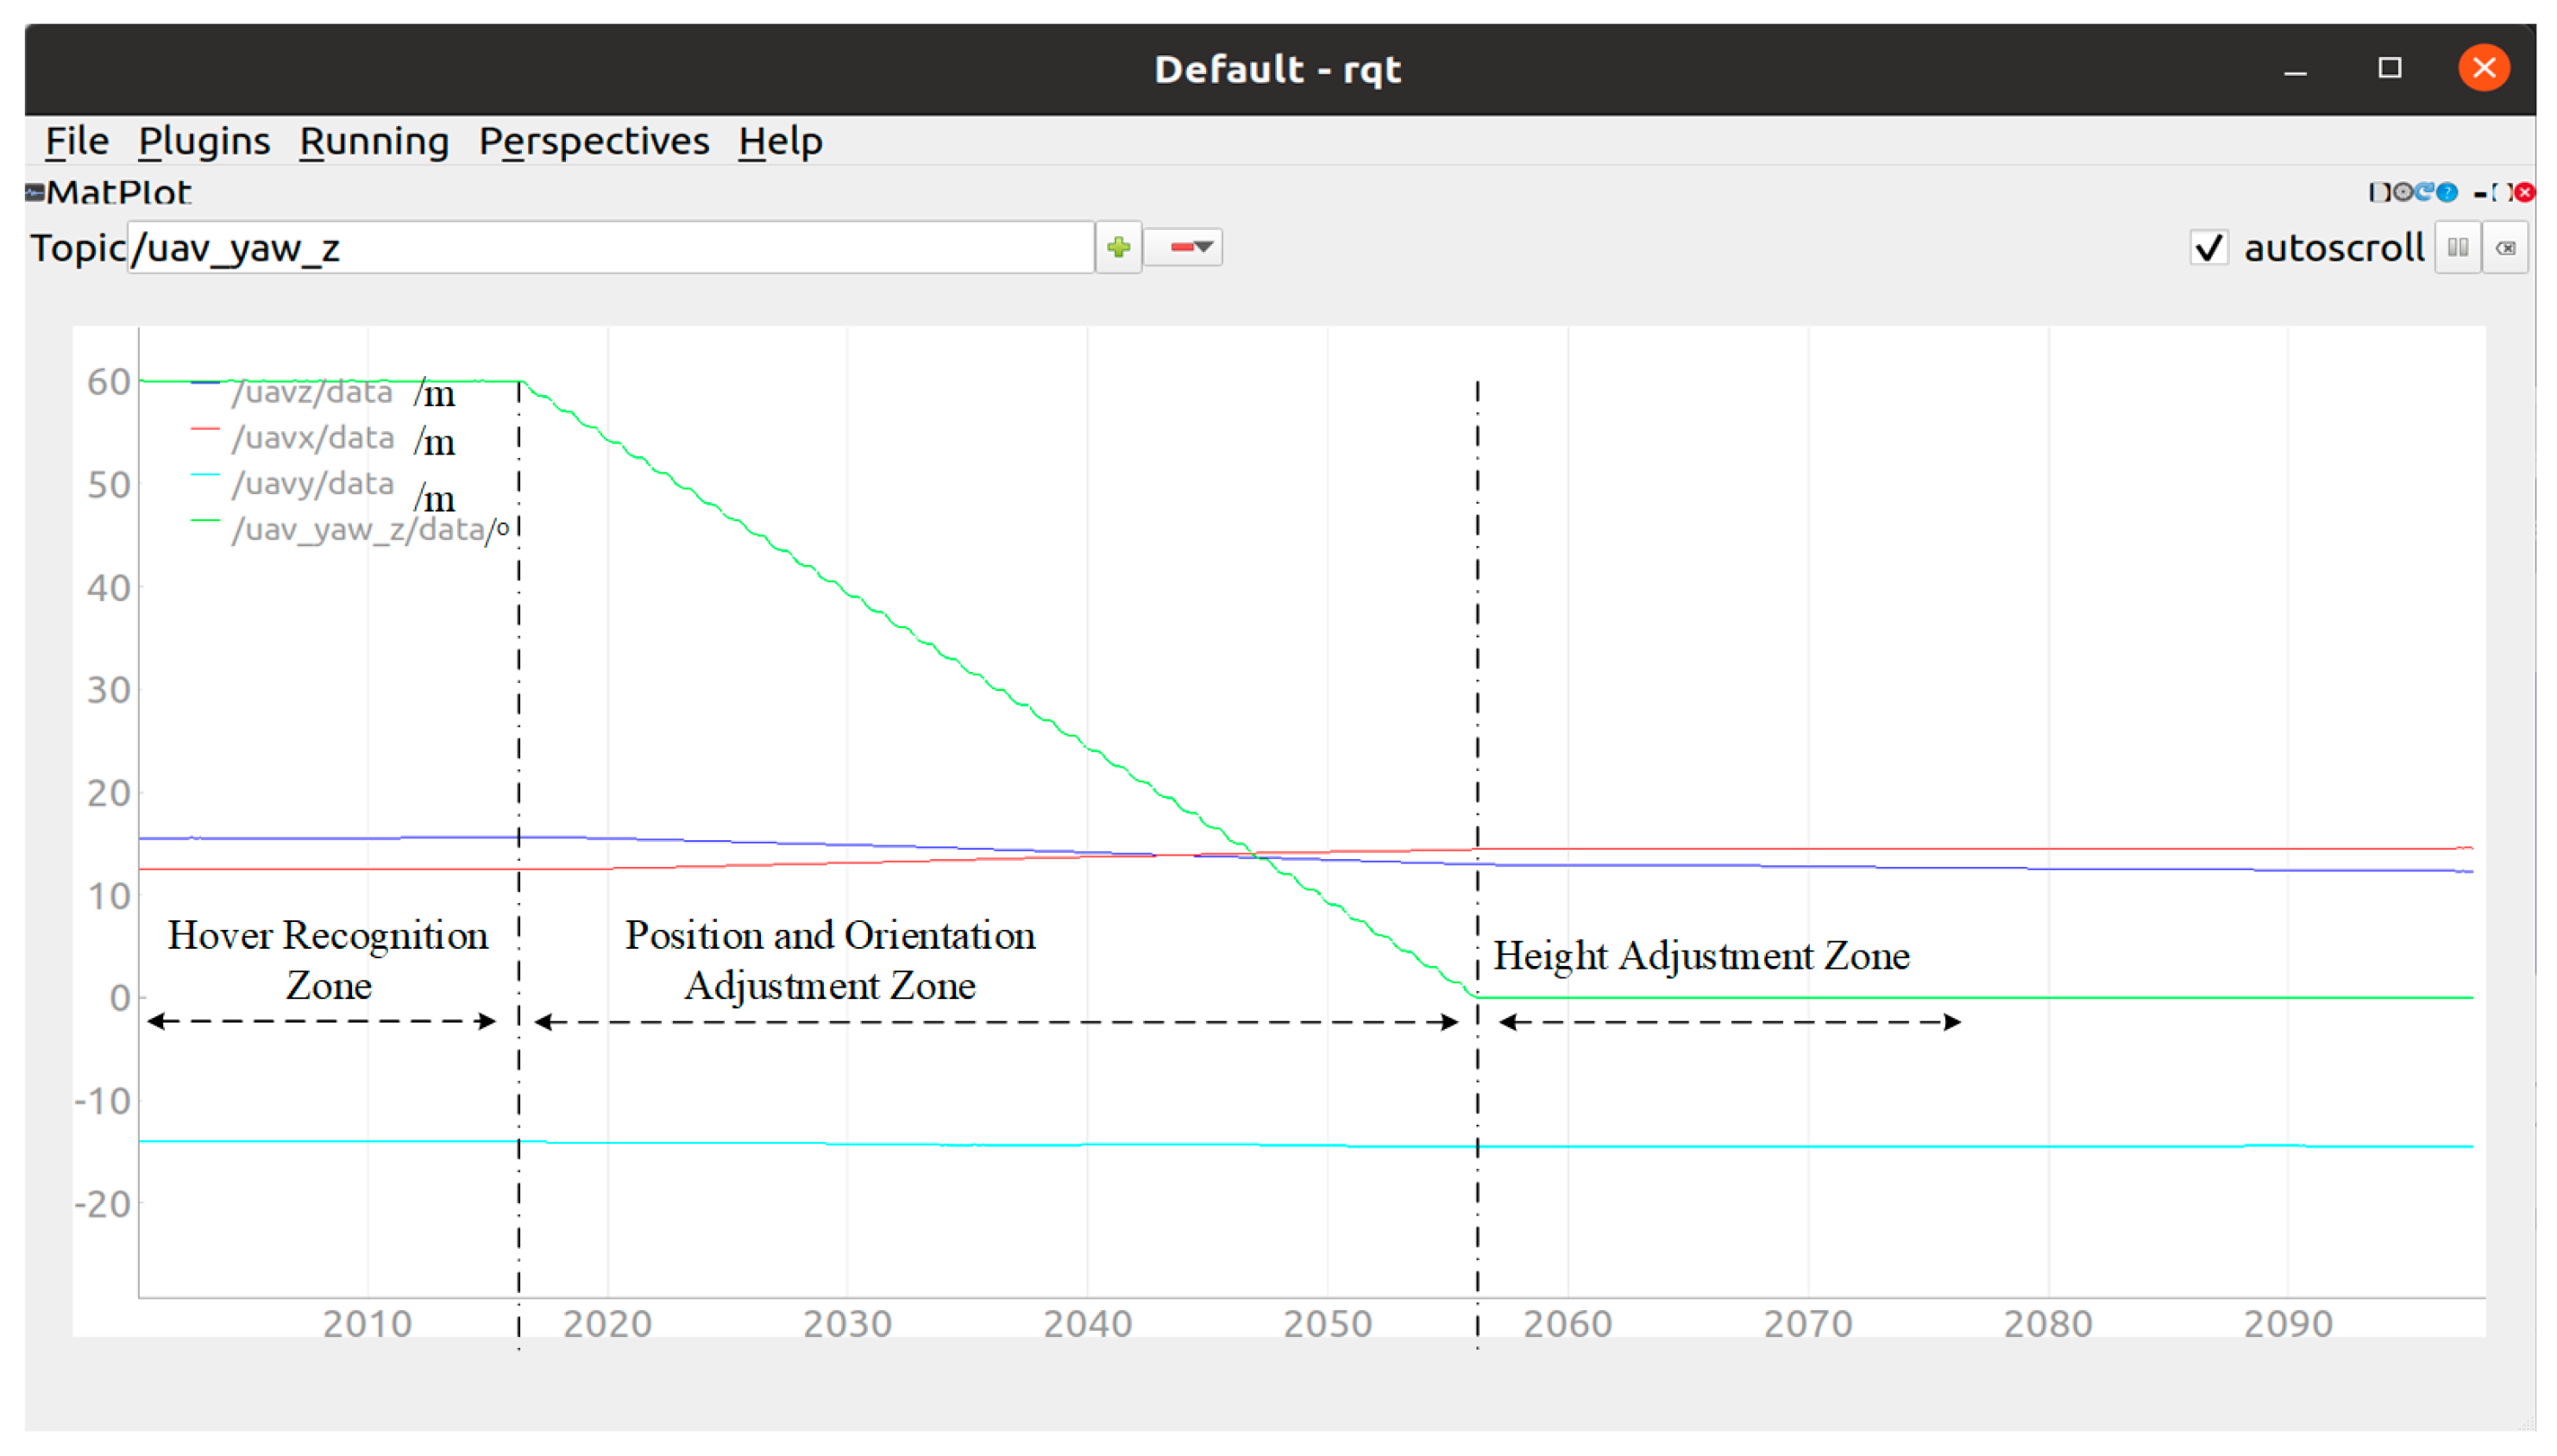Screen dimensions: 2557x1456
Task: Close the MatPlot plugin with red X
Action: coord(2526,192)
